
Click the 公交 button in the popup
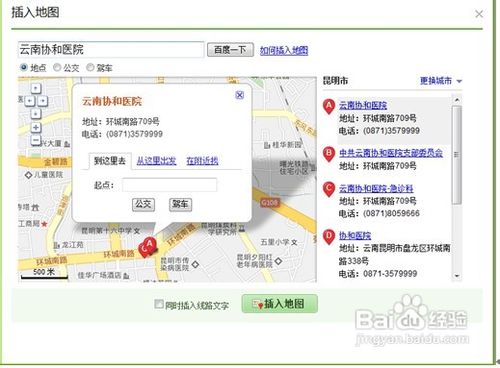click(x=143, y=204)
